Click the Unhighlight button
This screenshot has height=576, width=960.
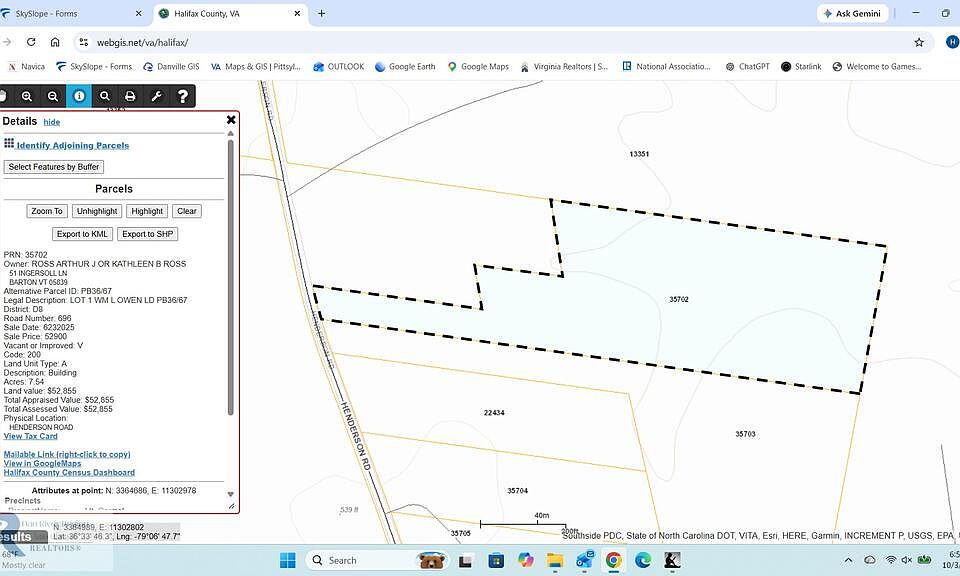point(97,211)
